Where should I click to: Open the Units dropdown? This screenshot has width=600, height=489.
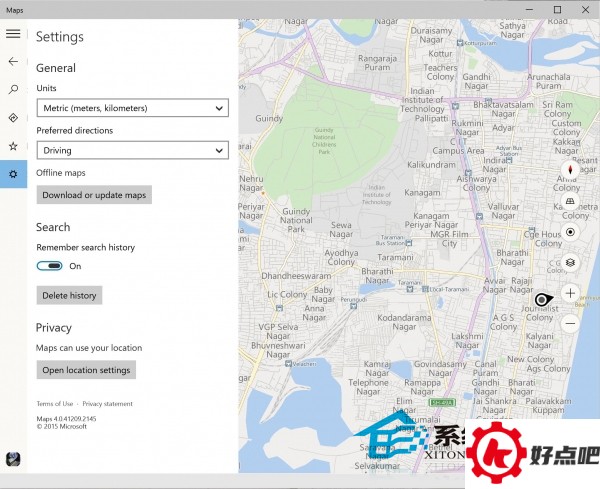(x=133, y=108)
